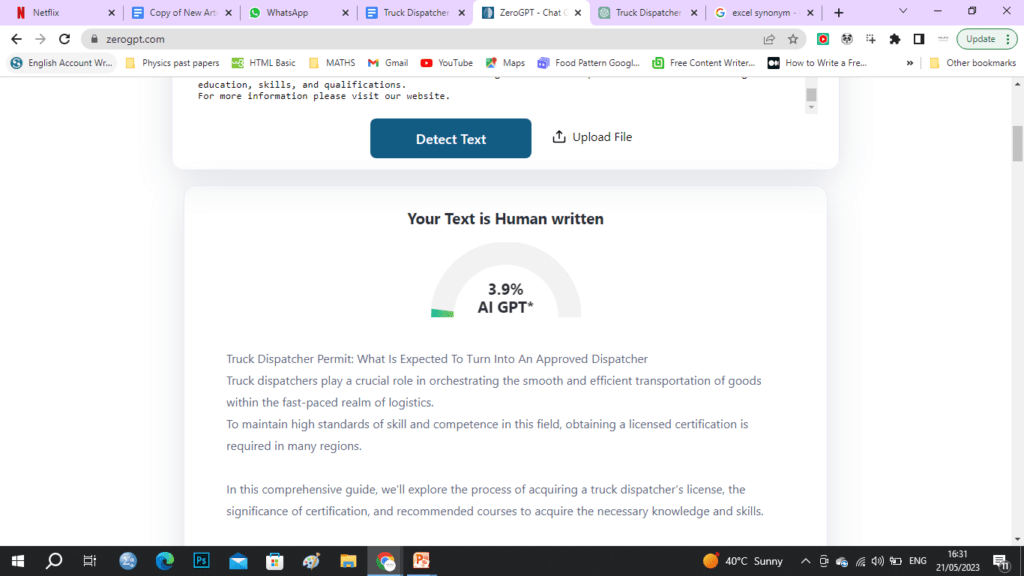Viewport: 1024px width, 576px height.
Task: Open the notification center icon
Action: click(1002, 561)
